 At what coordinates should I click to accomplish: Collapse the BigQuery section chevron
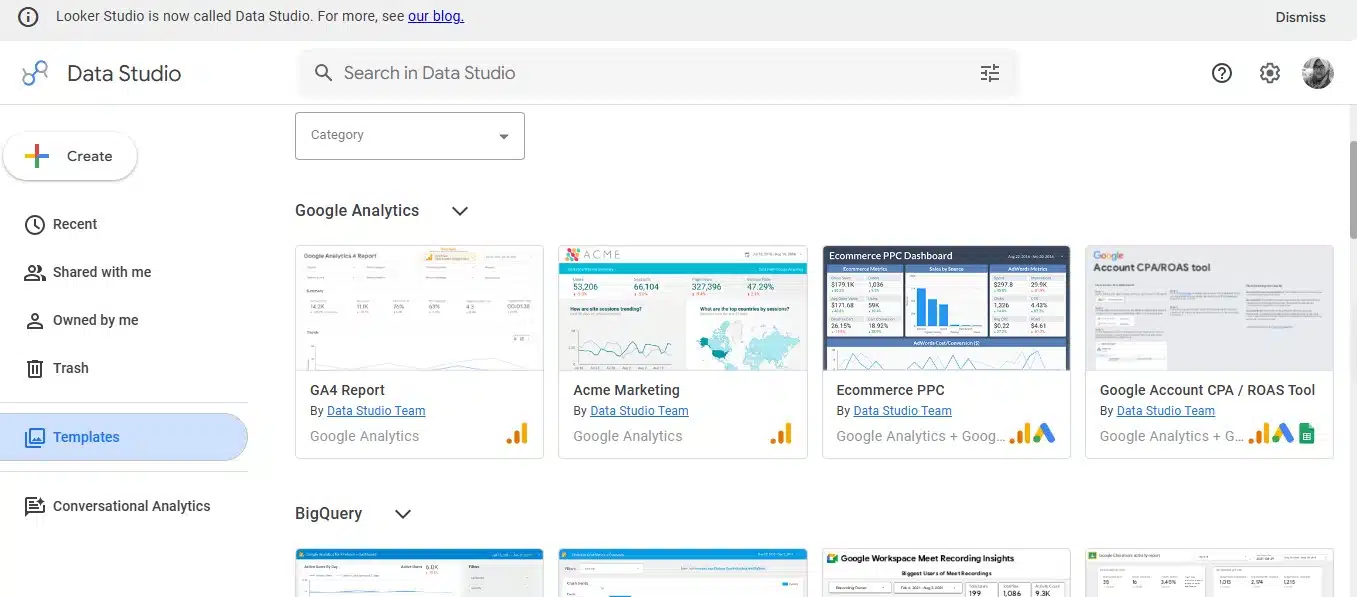403,514
